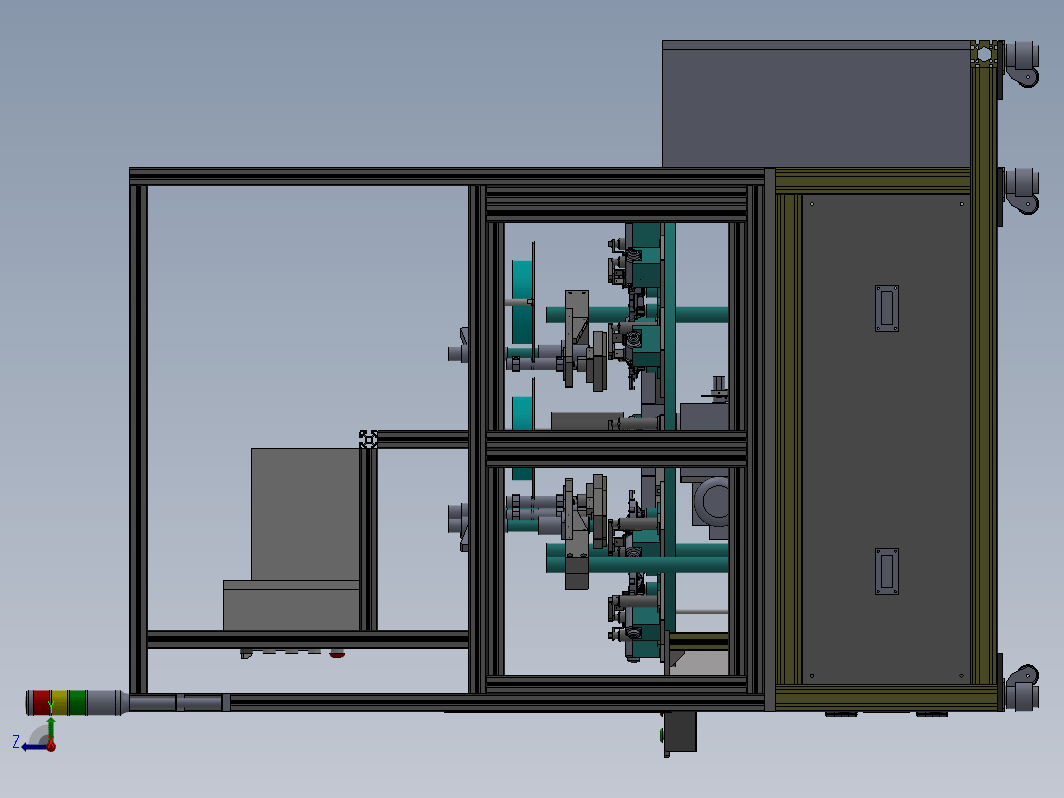Select the green segment of signal tower light
This screenshot has width=1064, height=798.
tap(77, 703)
